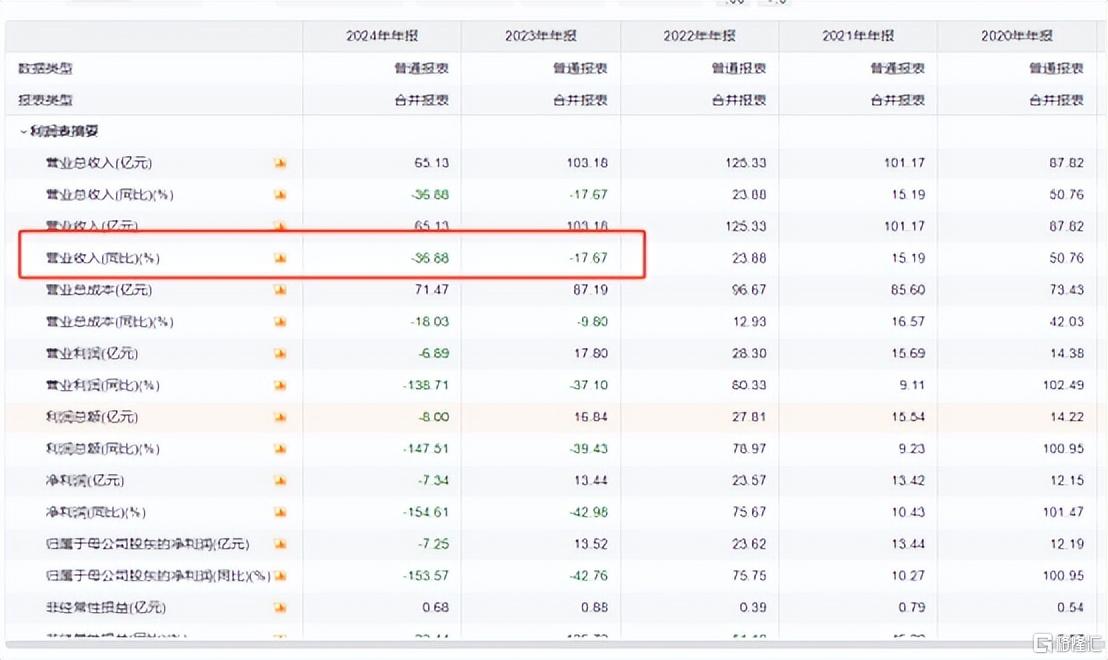Open chart icon for 利润总额(亿元) row
The image size is (1108, 660).
[x=281, y=418]
